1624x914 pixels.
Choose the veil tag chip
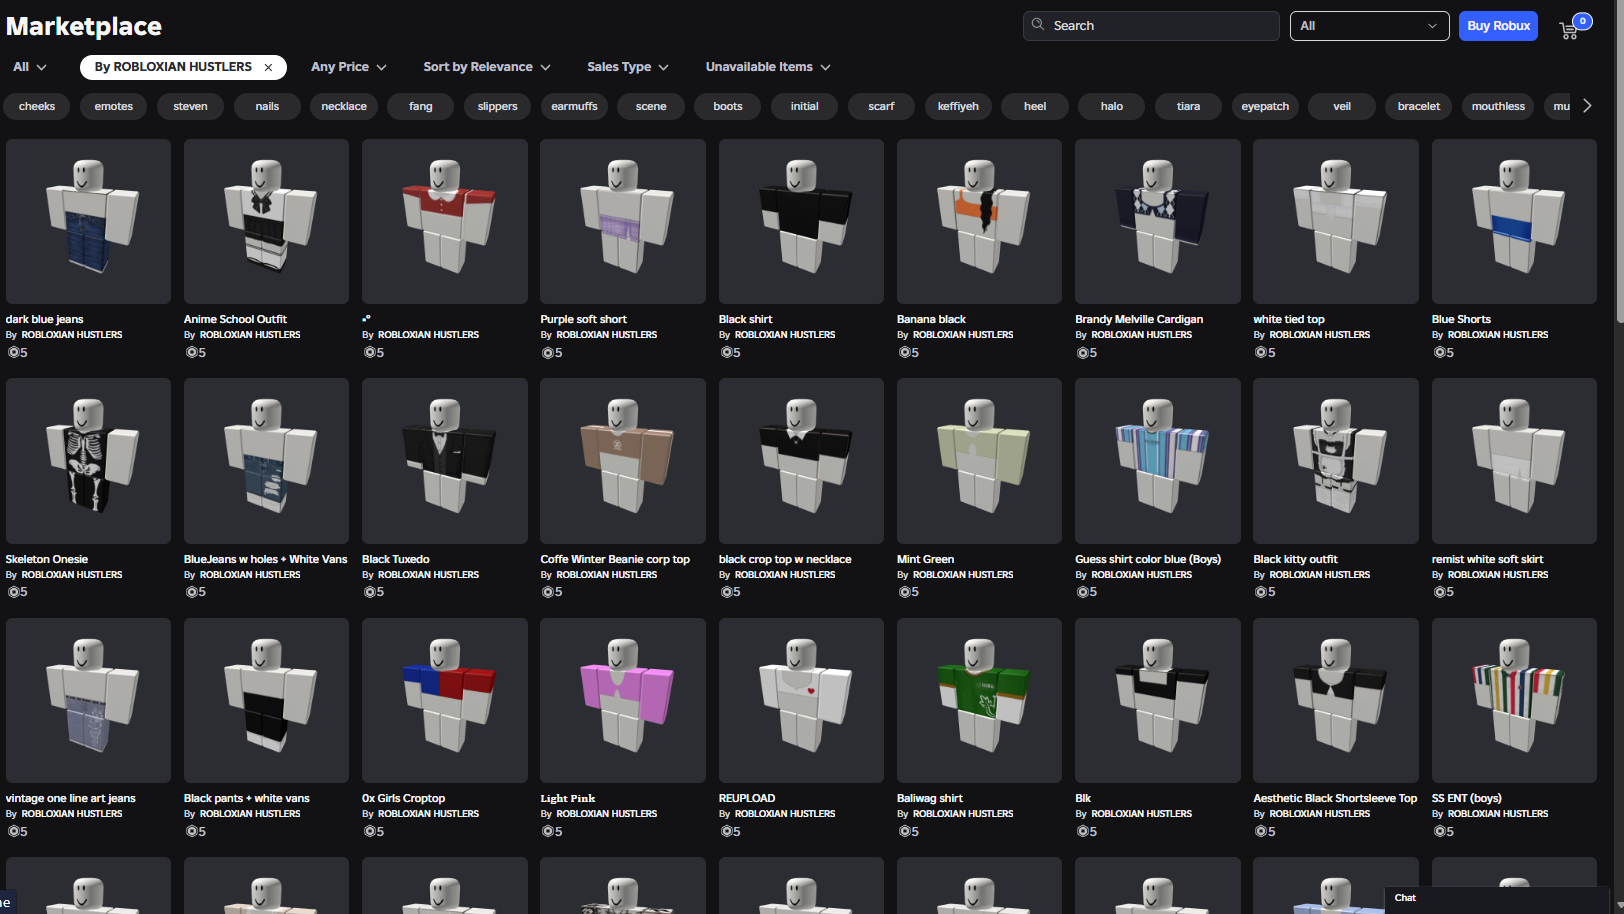tap(1342, 106)
